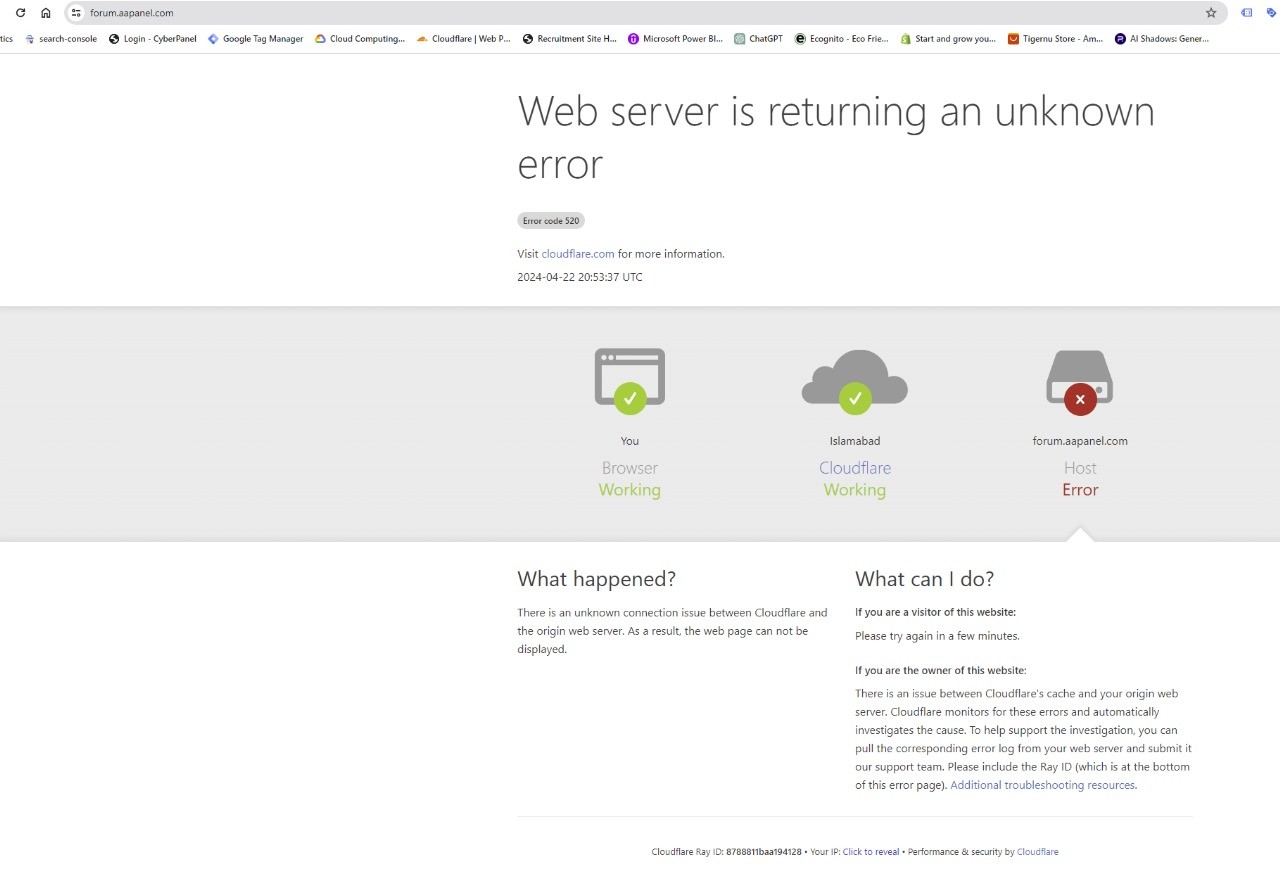The image size is (1280, 878).
Task: Open the Start and grow you... bookmark
Action: coord(948,39)
